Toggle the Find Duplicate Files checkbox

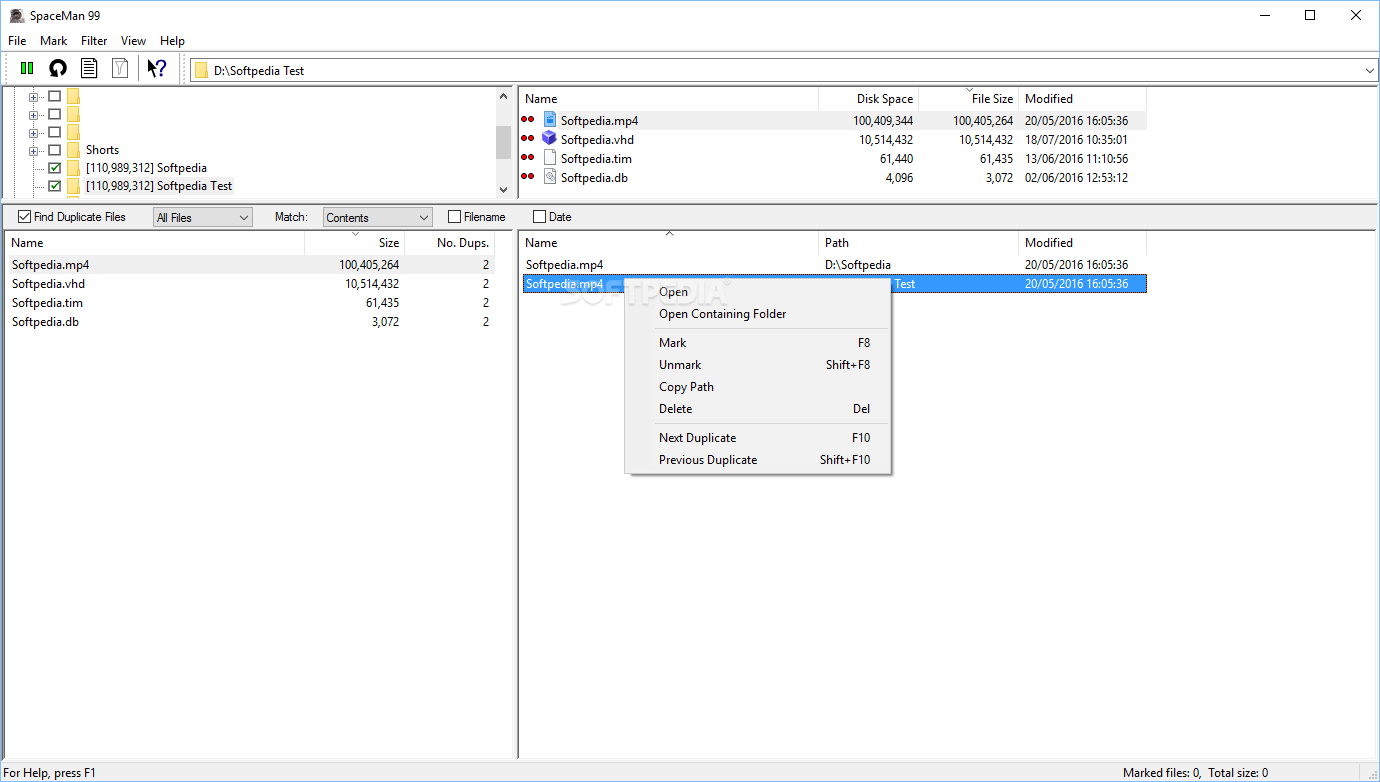point(25,217)
